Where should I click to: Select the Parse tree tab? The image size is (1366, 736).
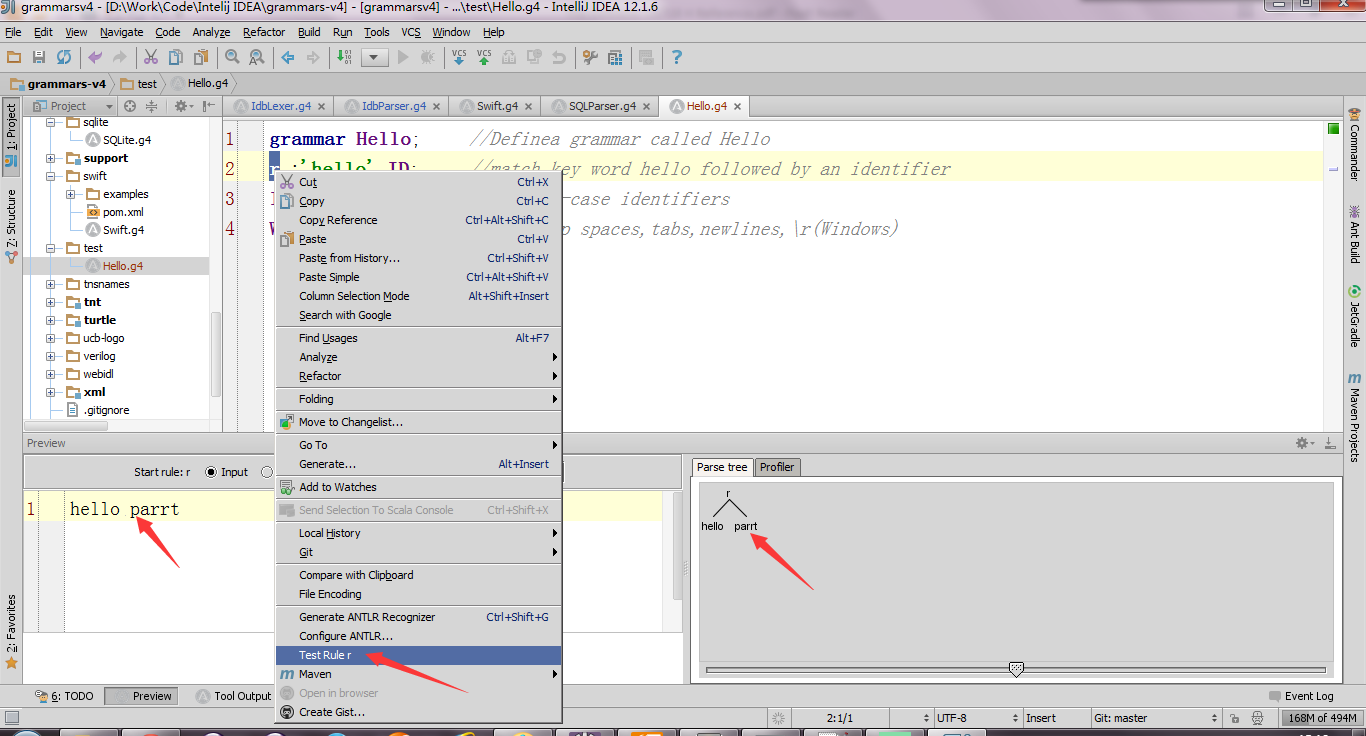click(x=722, y=467)
